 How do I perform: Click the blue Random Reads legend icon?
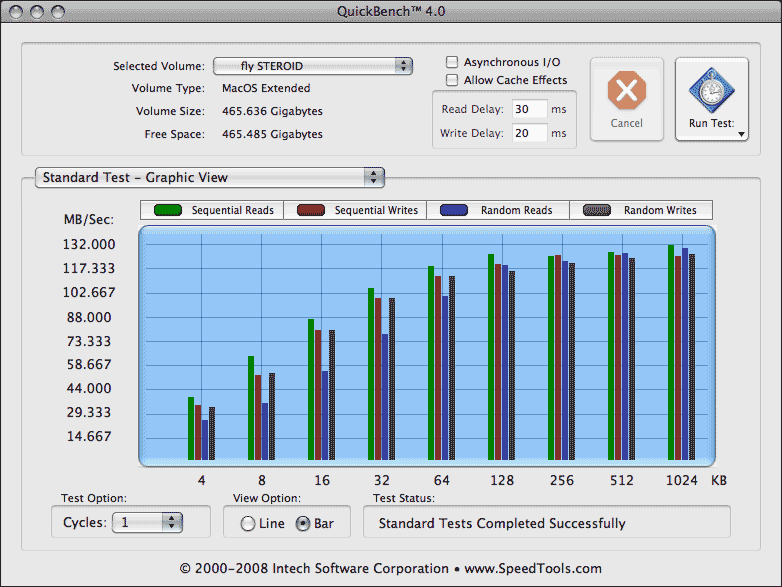tap(455, 210)
